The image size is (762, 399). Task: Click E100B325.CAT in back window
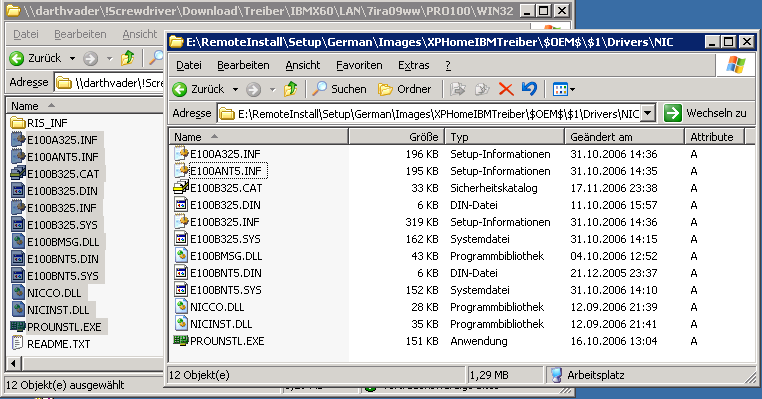point(55,174)
